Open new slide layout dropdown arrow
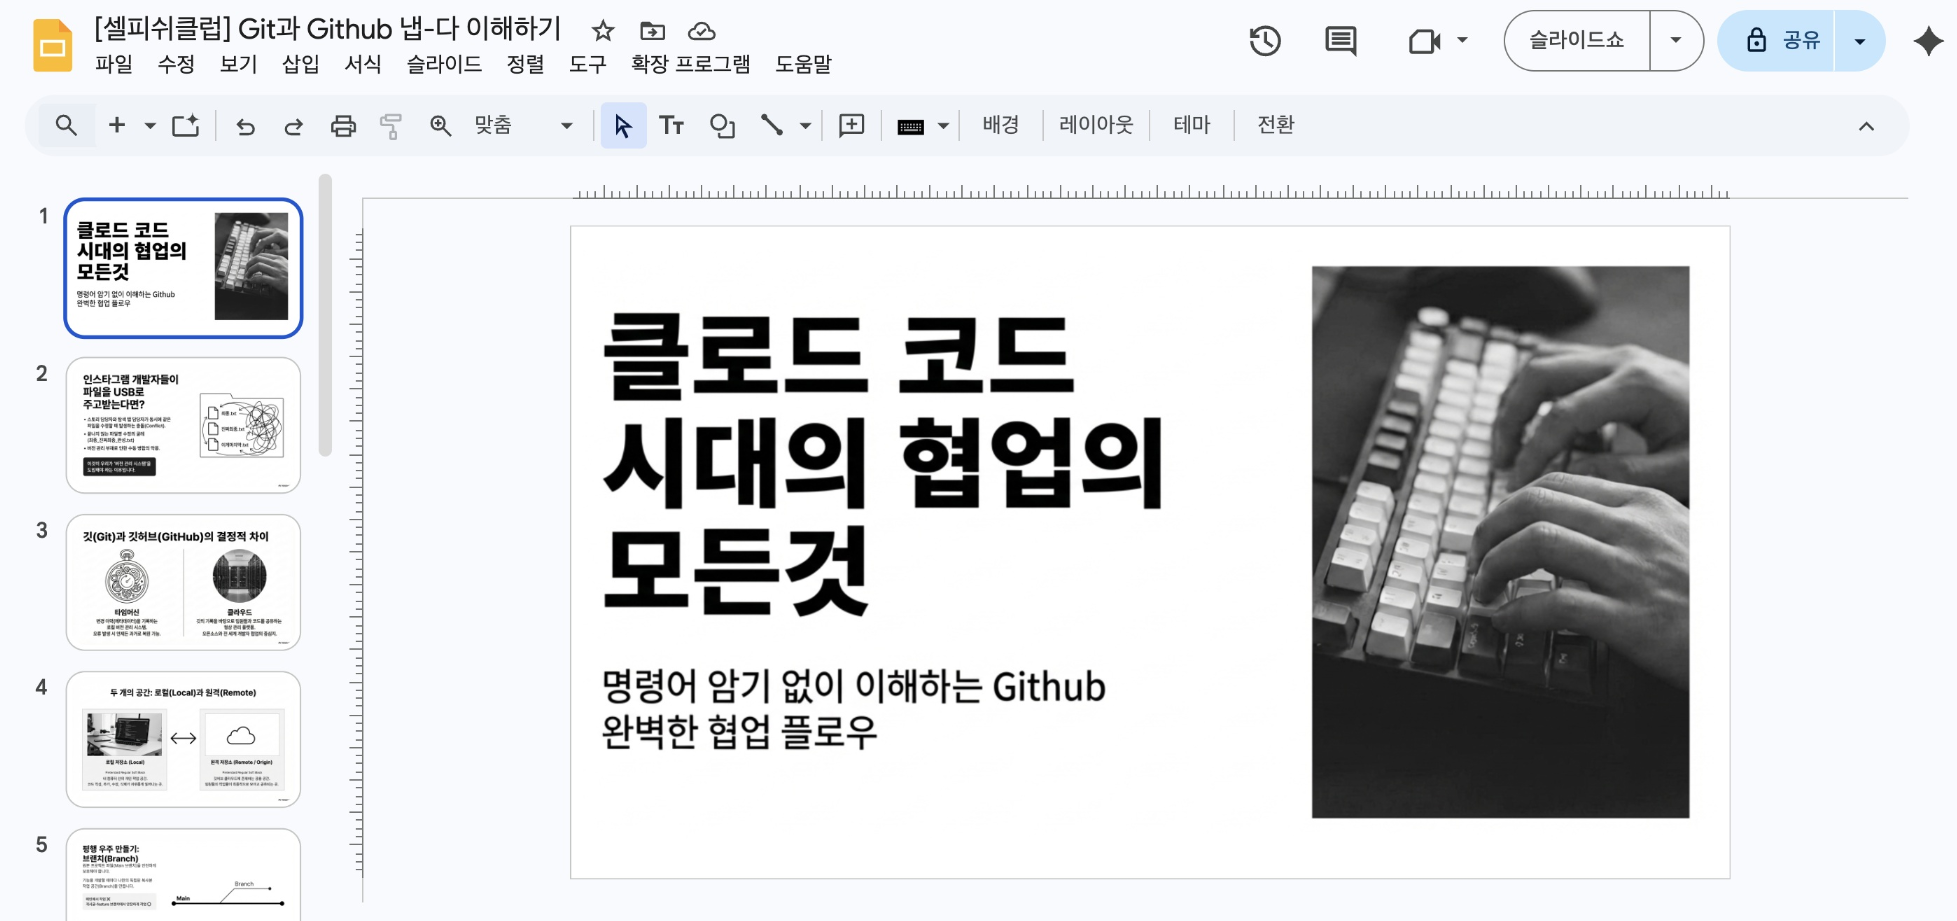 click(x=150, y=126)
